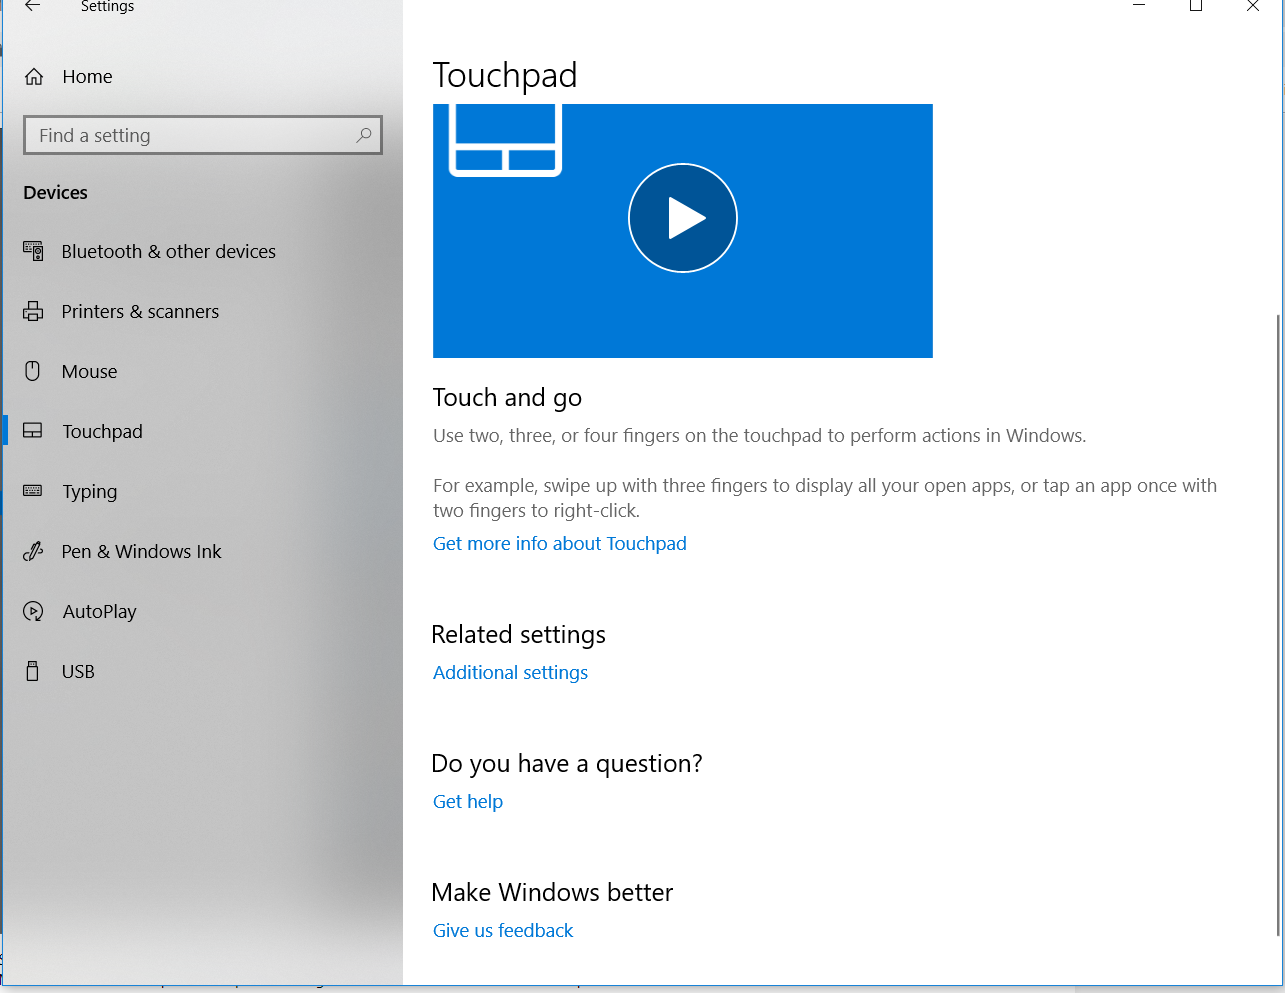This screenshot has width=1285, height=993.
Task: Play the touchpad tutorial video
Action: click(x=683, y=218)
